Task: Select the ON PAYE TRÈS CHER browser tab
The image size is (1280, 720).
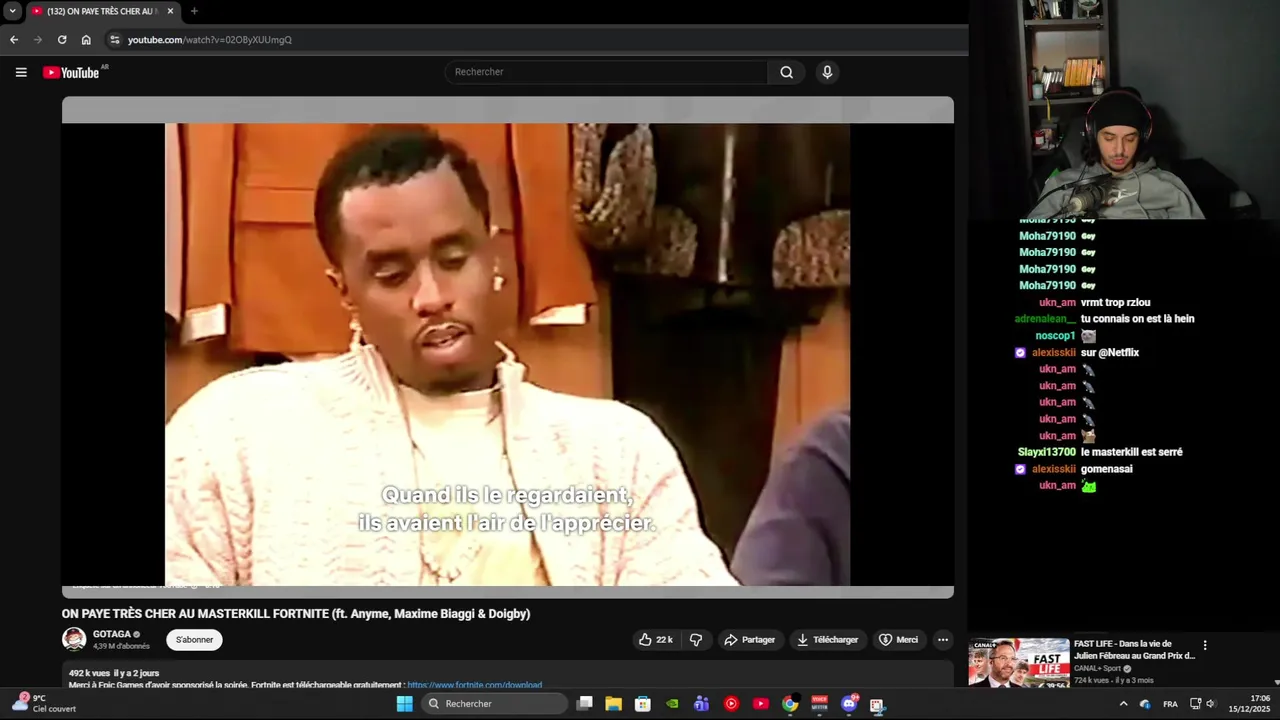Action: 102,11
